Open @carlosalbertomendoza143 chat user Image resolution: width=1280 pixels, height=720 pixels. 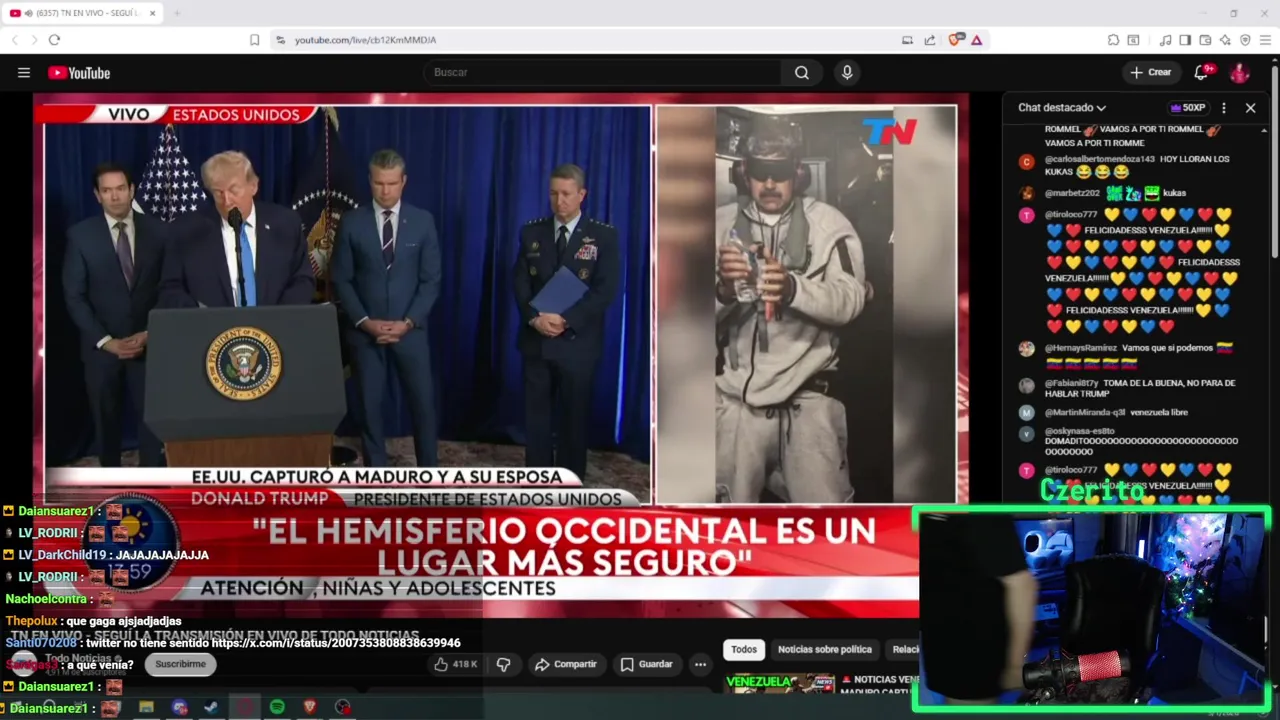coord(1100,159)
